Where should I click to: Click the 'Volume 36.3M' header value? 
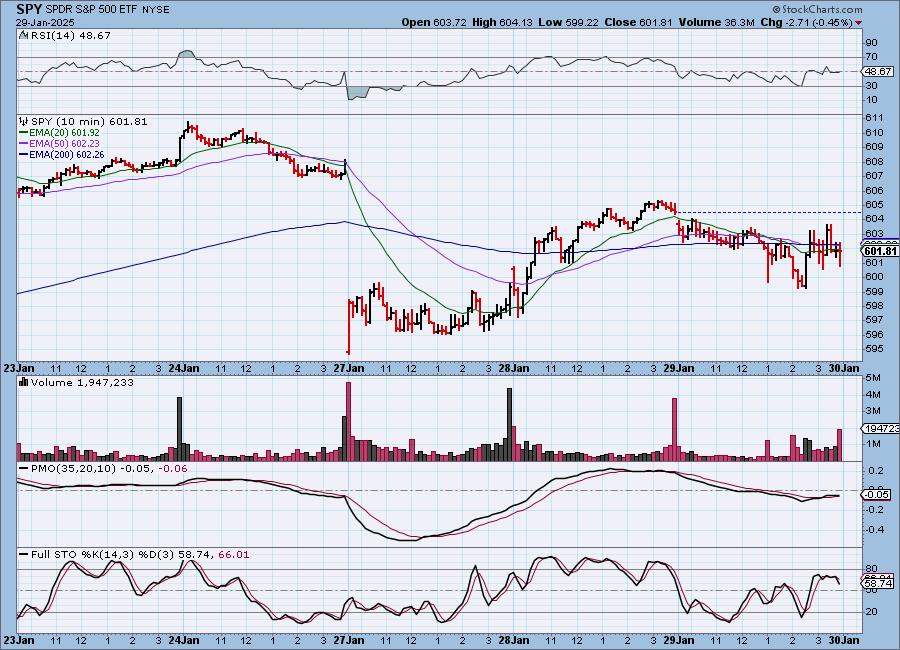point(716,22)
